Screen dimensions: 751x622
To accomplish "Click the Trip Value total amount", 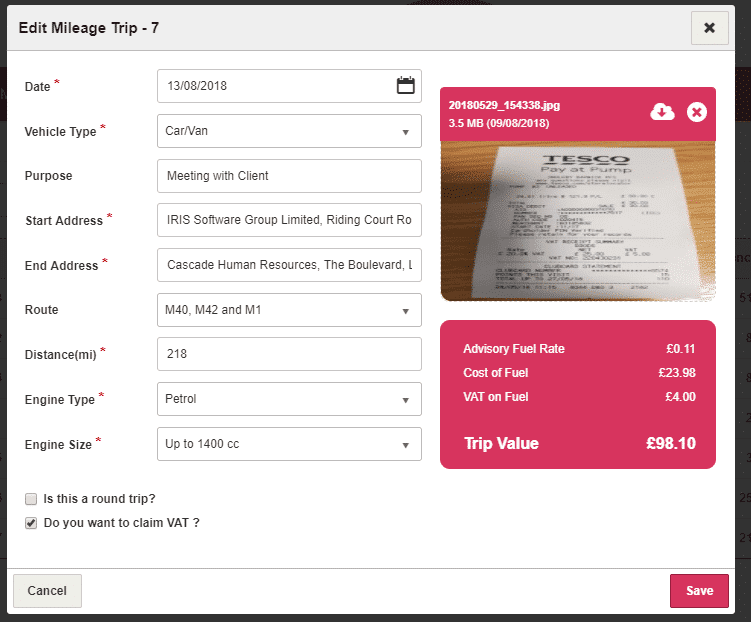I will pos(670,443).
